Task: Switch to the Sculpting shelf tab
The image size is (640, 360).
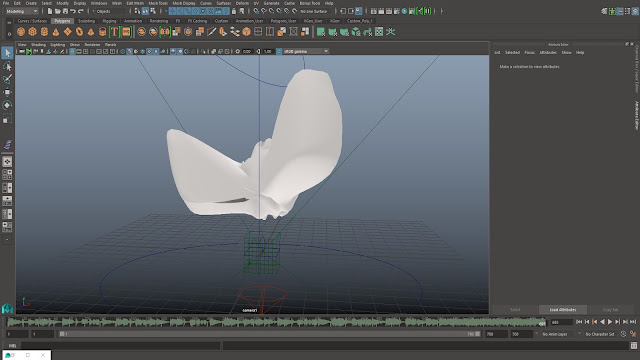Action: (86, 21)
